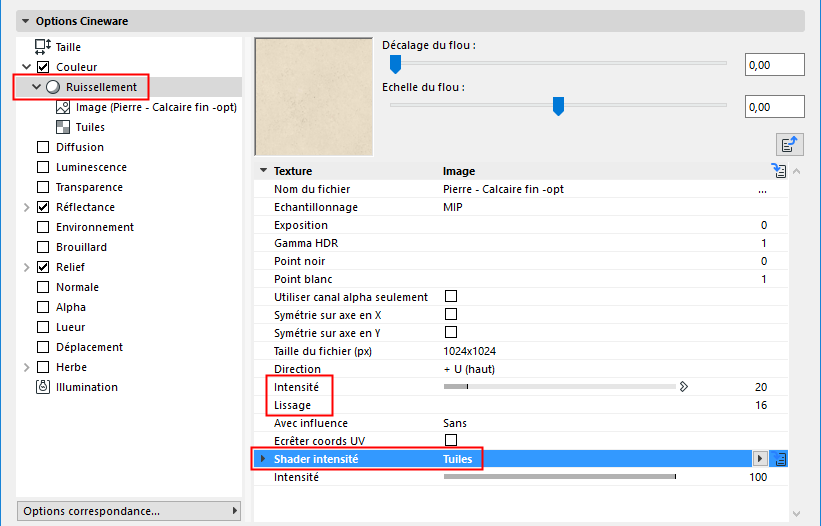Enable the Diffusion channel checkbox
The height and width of the screenshot is (526, 821).
(x=43, y=147)
